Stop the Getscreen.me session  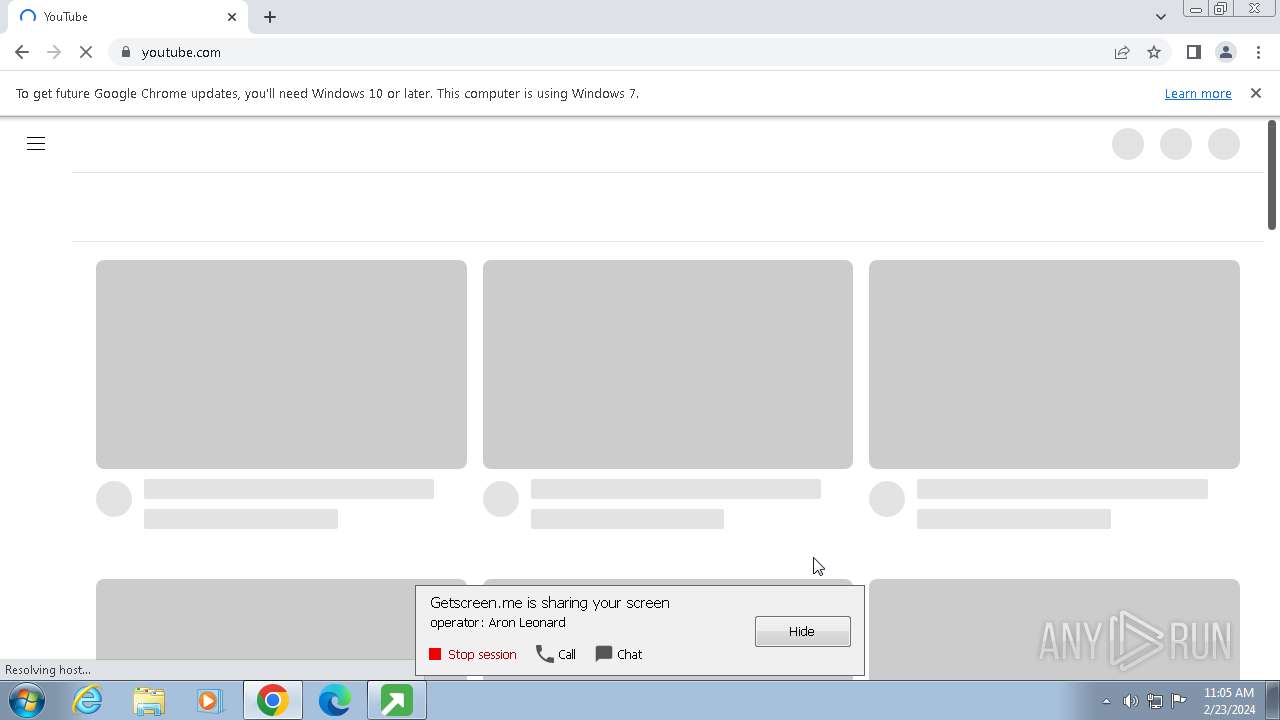click(473, 654)
